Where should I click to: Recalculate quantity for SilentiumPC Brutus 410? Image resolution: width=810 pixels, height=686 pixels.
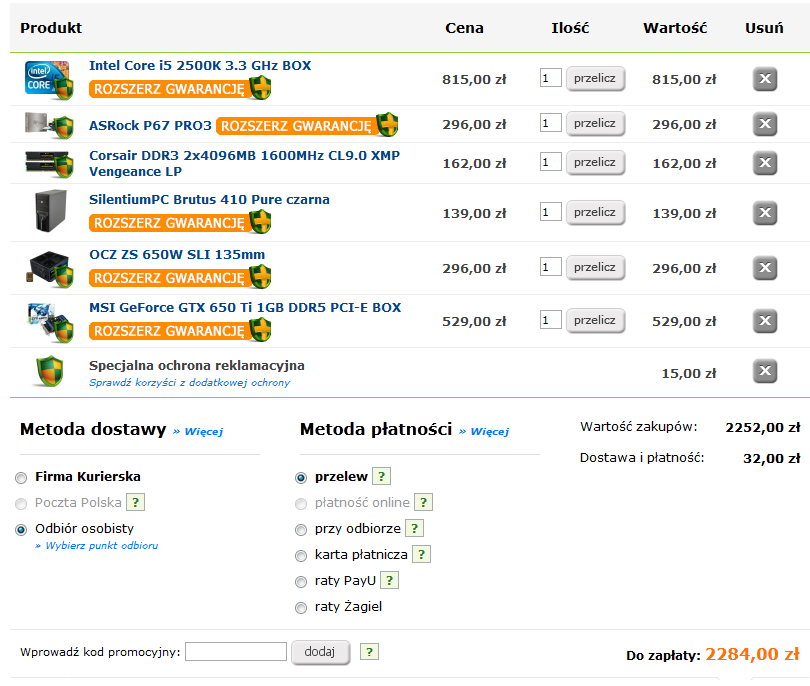point(595,212)
